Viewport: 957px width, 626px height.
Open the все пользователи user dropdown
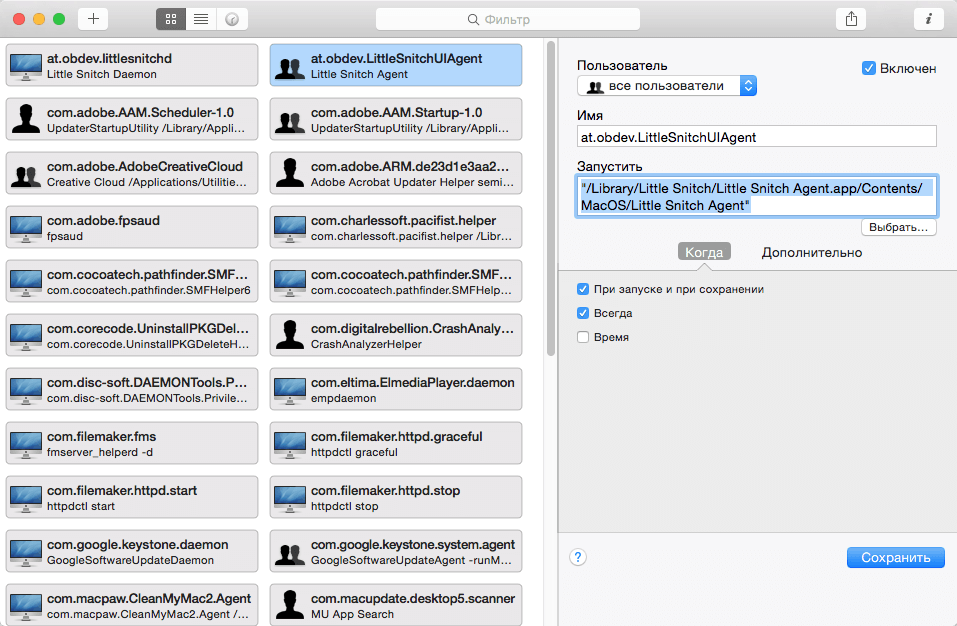click(666, 86)
